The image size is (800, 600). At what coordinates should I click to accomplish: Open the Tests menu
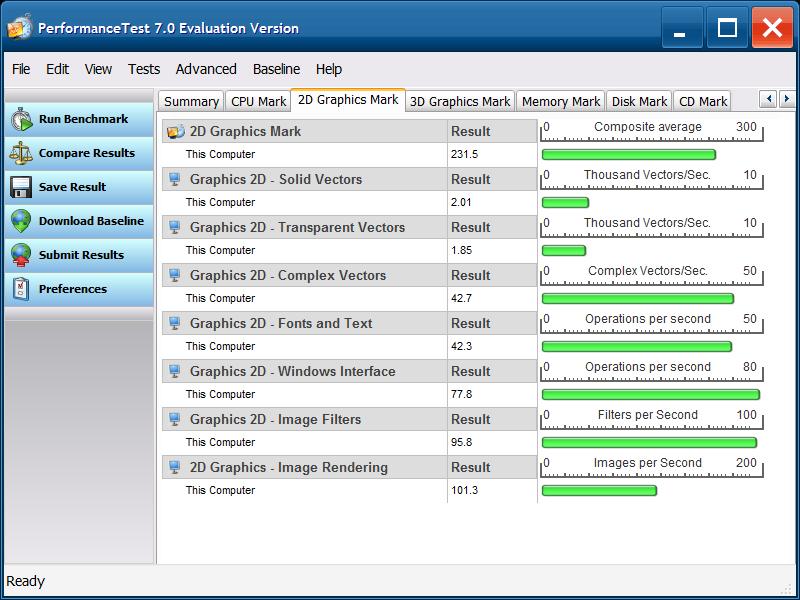[144, 69]
